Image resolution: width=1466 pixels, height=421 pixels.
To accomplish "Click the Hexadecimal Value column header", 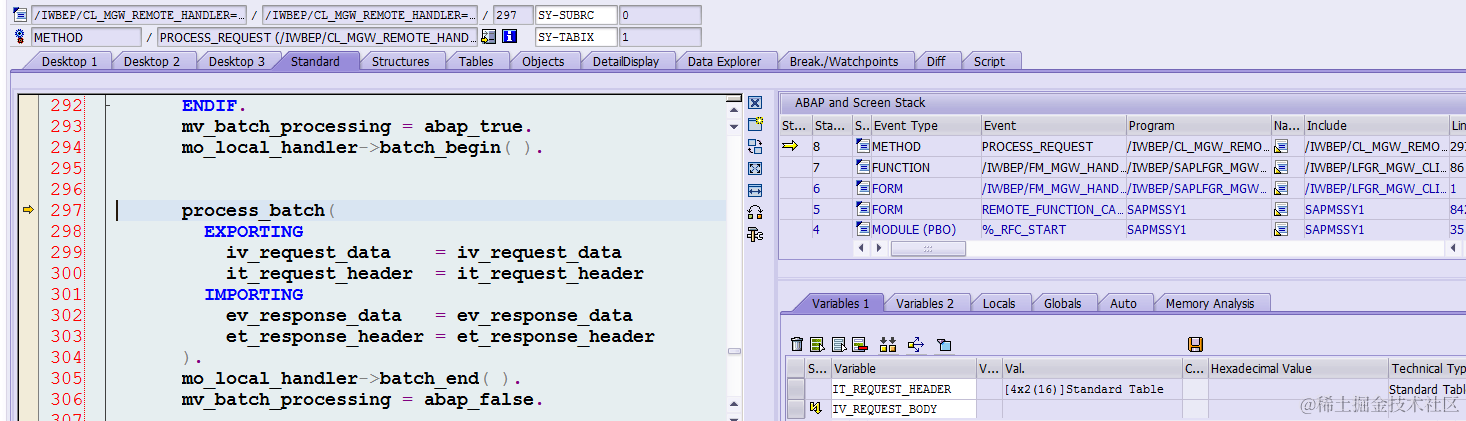I will (x=1298, y=368).
